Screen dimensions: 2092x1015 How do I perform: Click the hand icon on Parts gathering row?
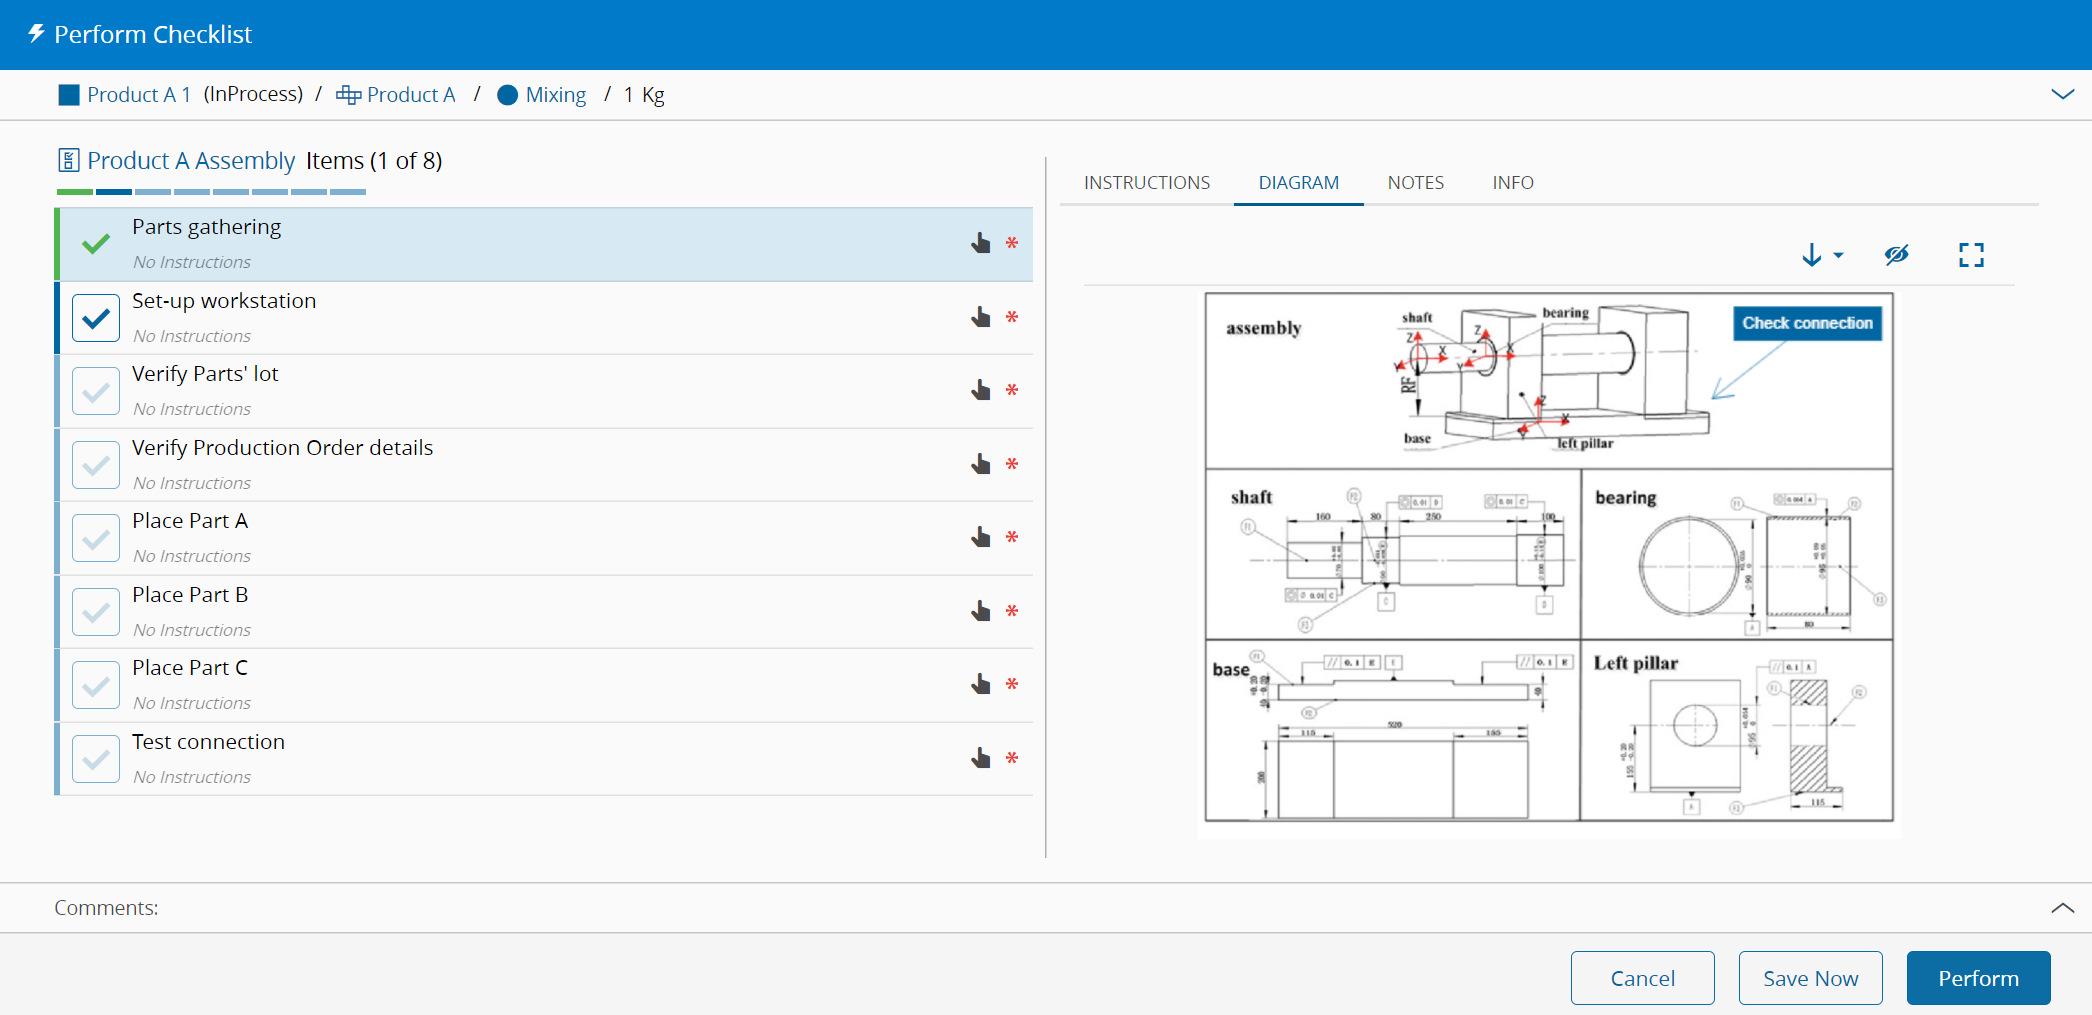(980, 243)
